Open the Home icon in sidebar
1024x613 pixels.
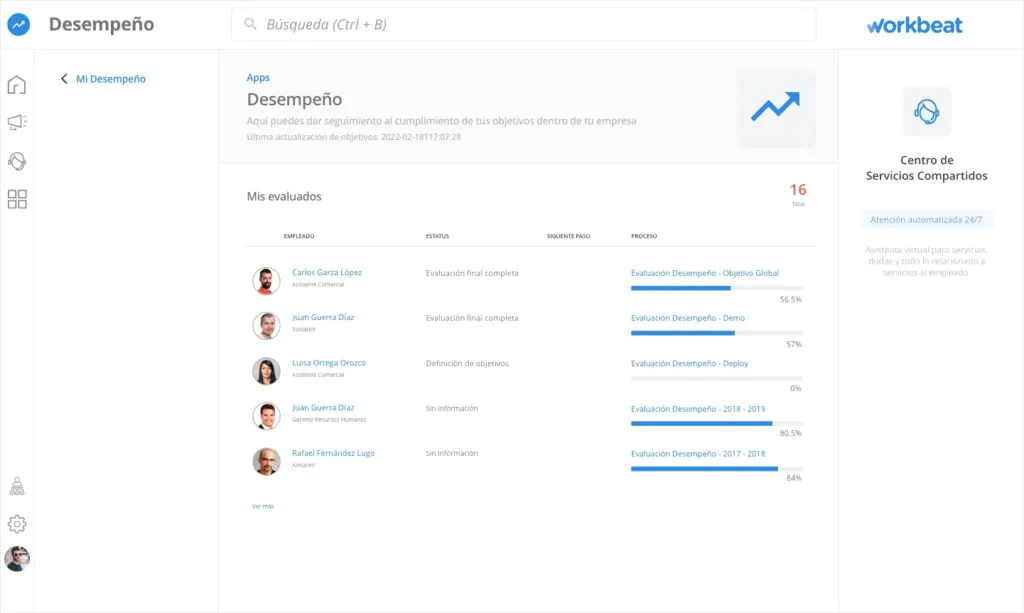coord(17,85)
